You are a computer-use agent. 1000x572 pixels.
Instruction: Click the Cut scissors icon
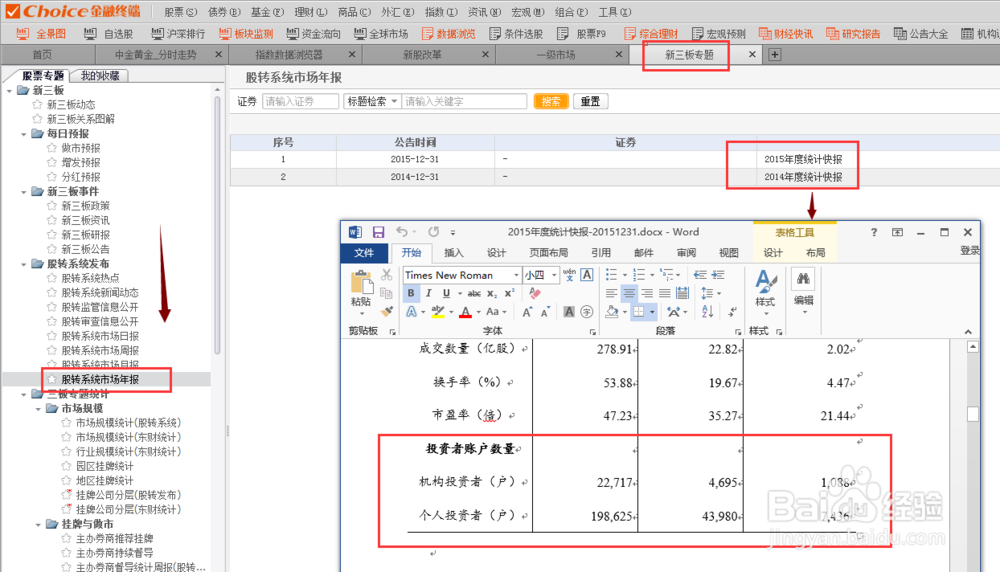click(386, 275)
